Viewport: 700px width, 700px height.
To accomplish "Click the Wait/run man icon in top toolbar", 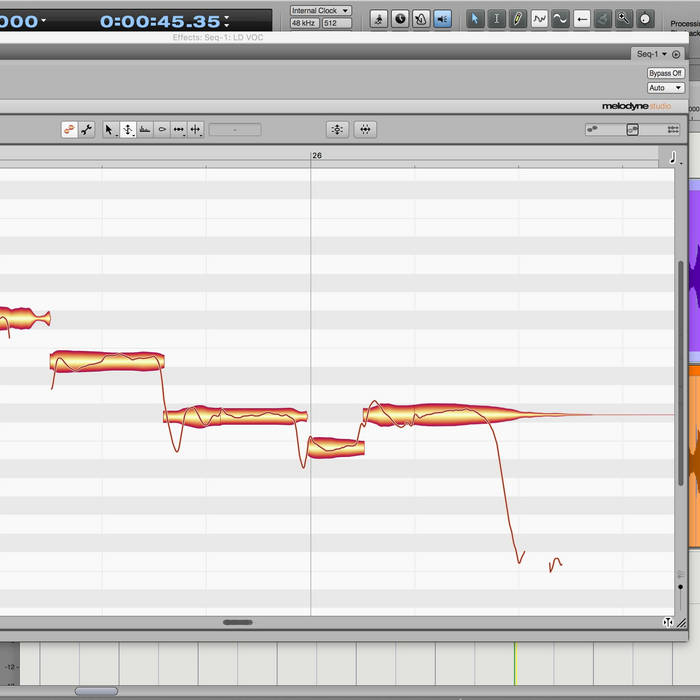I will point(379,19).
